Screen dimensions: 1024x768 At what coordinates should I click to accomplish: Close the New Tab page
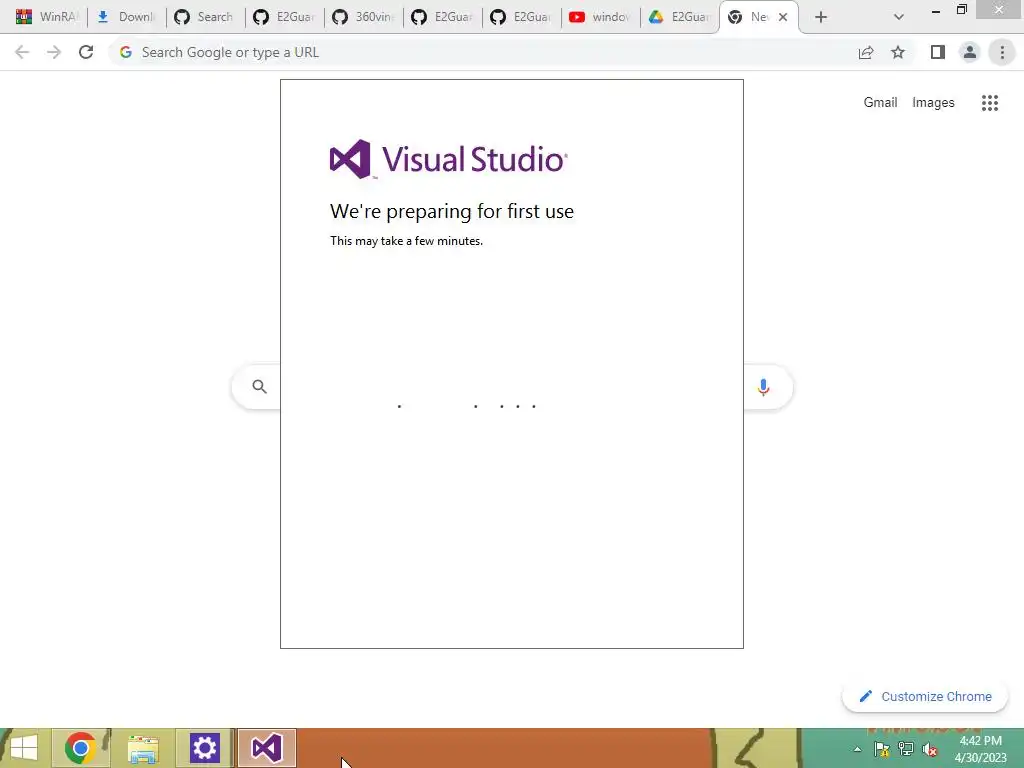[783, 17]
